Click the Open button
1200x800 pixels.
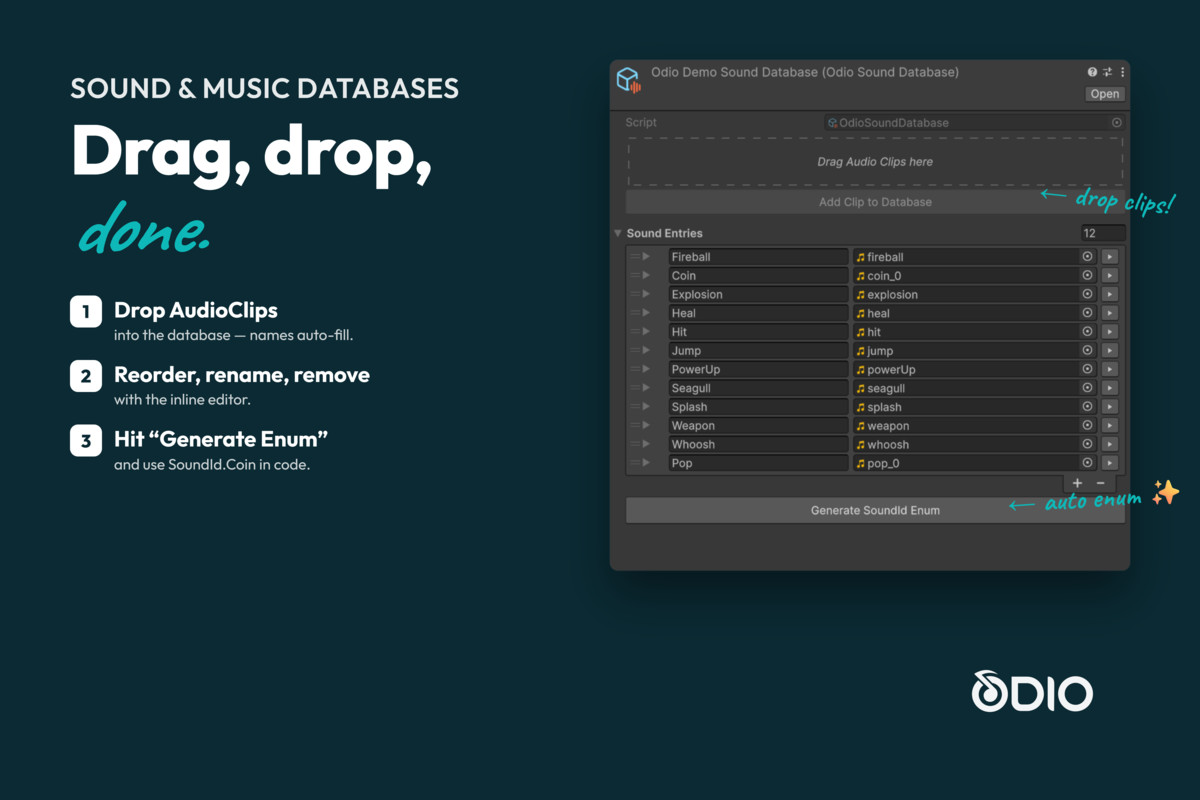pos(1105,94)
